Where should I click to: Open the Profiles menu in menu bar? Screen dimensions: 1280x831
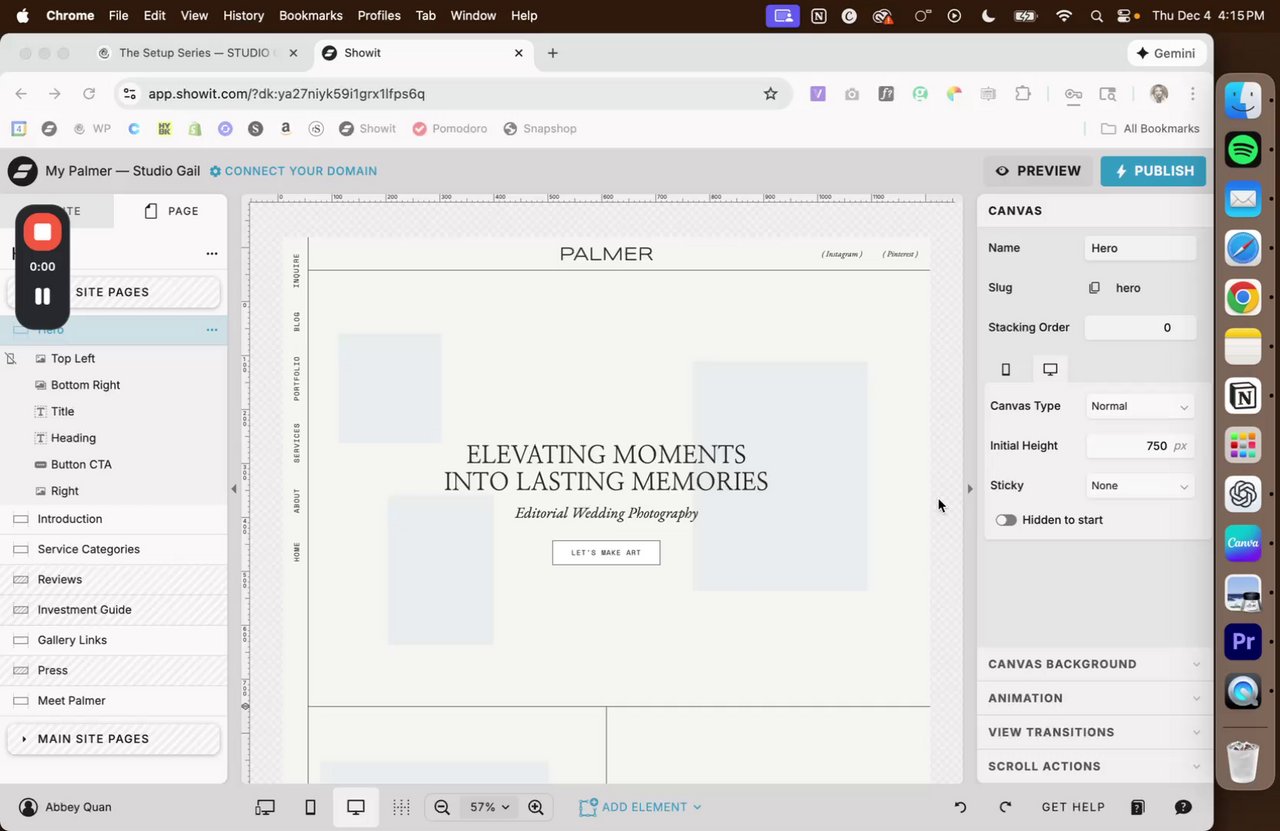coord(379,16)
